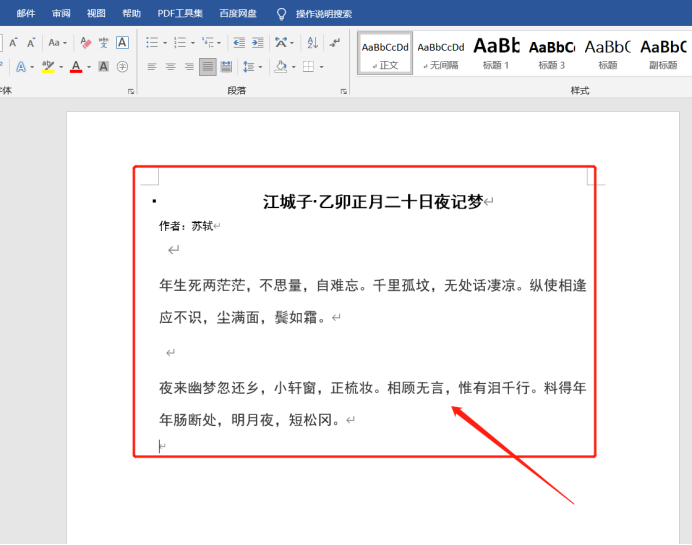This screenshot has width=692, height=545.
Task: Apply the 无间隔 style
Action: point(441,53)
